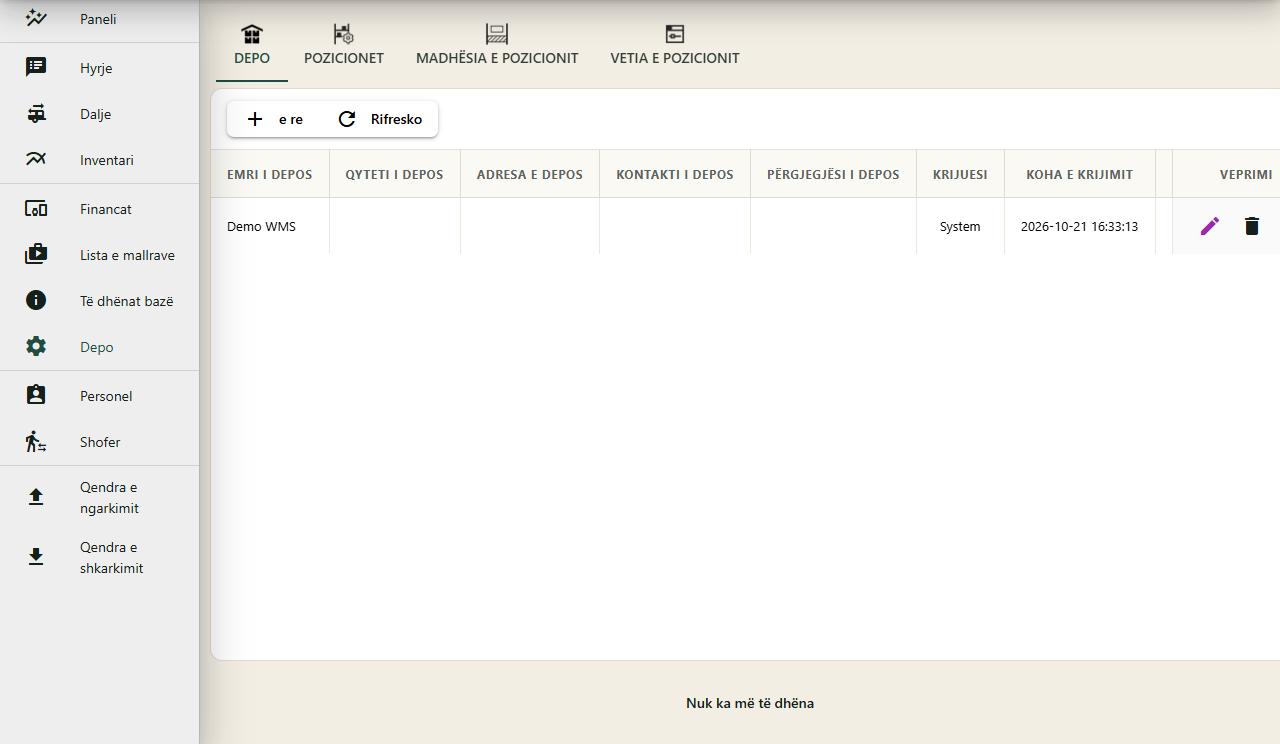Edit the Demo WMS row with pencil icon
The width and height of the screenshot is (1280, 744).
point(1210,226)
